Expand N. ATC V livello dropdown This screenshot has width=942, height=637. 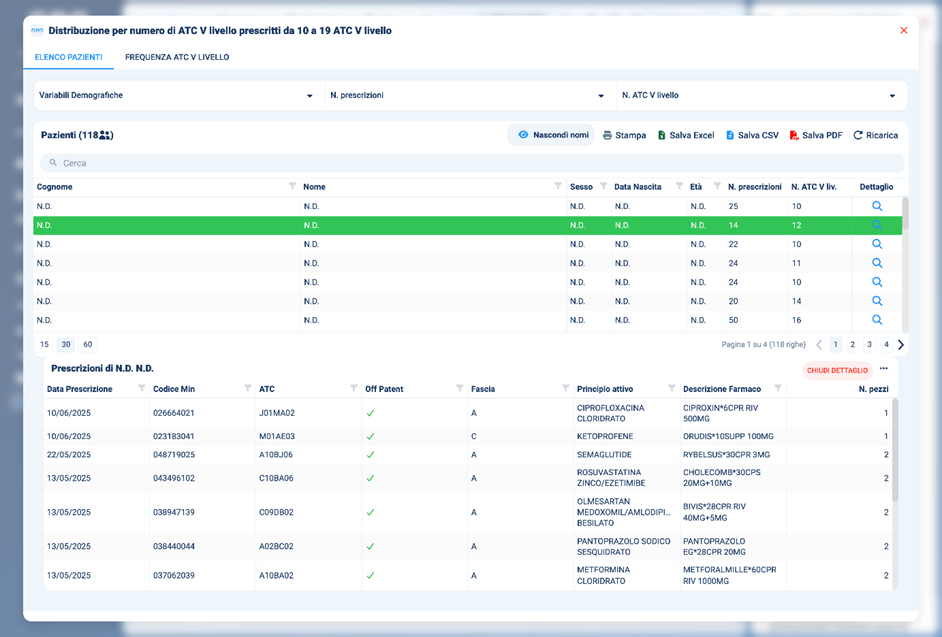point(760,96)
